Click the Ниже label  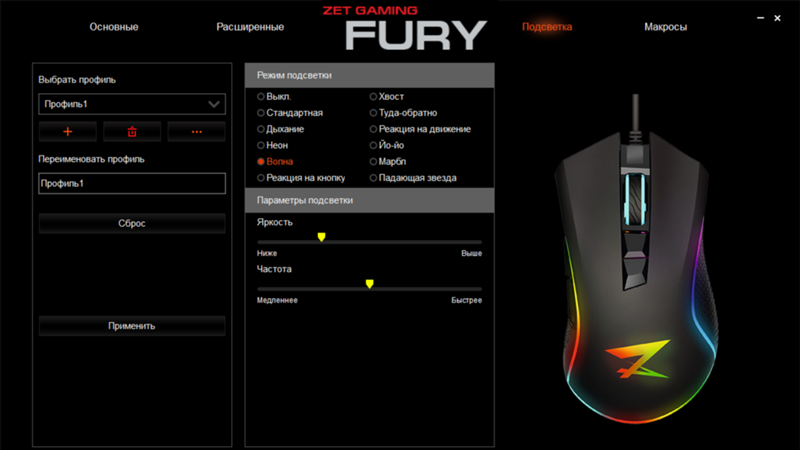267,254
